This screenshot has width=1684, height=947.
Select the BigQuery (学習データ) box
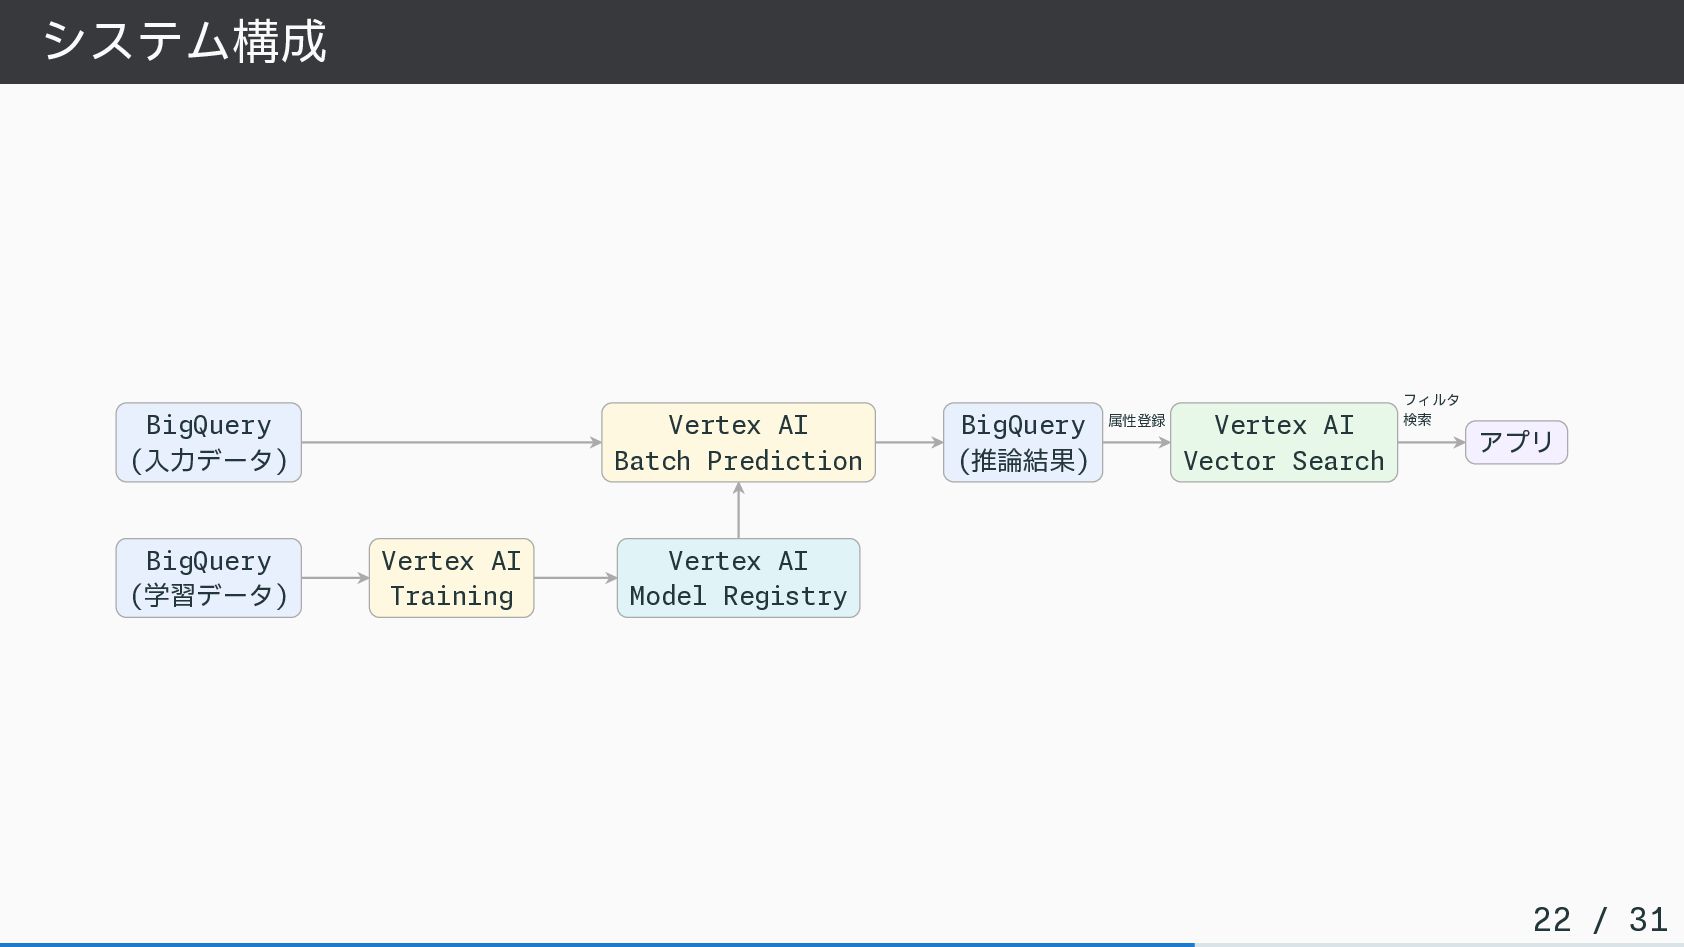(208, 578)
